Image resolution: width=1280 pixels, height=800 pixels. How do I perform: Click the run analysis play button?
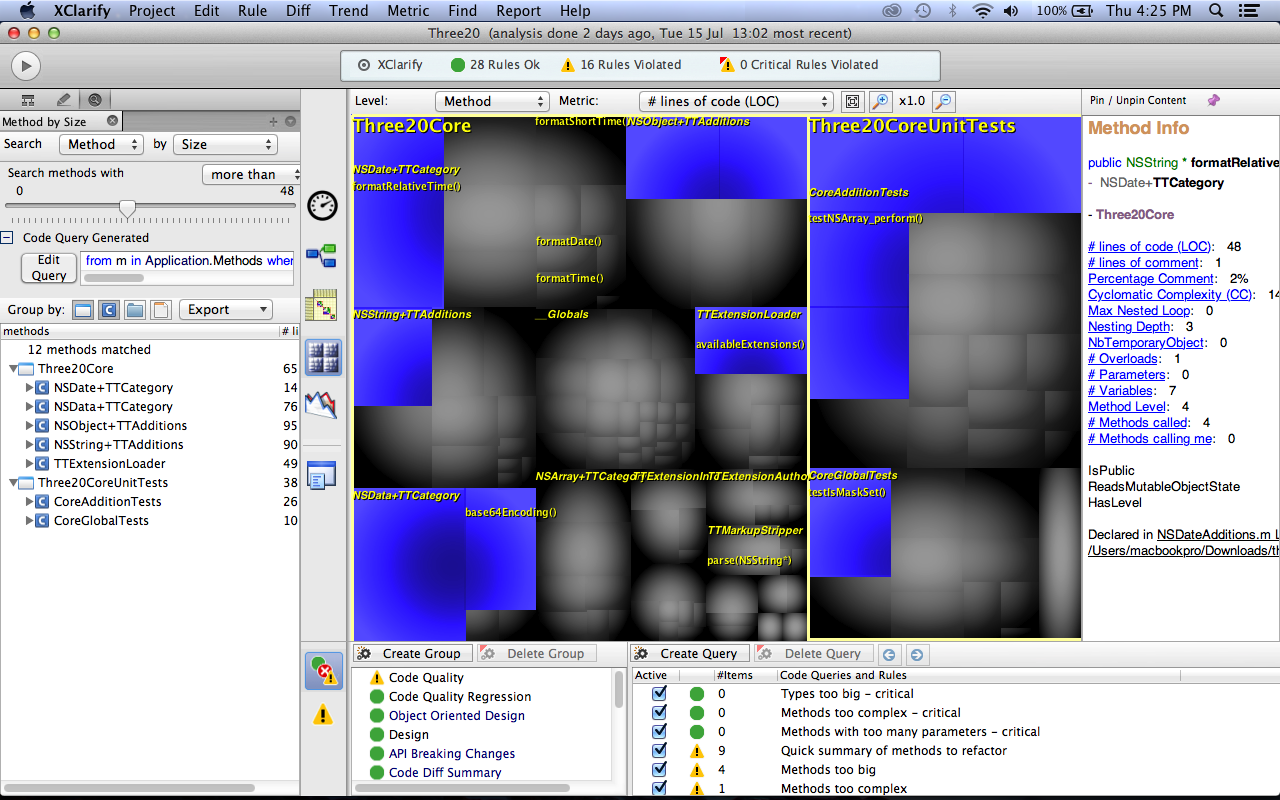pos(25,66)
